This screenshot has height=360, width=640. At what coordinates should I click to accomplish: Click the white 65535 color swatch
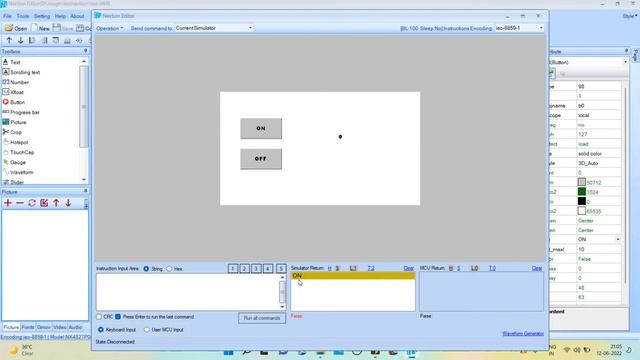[x=582, y=211]
